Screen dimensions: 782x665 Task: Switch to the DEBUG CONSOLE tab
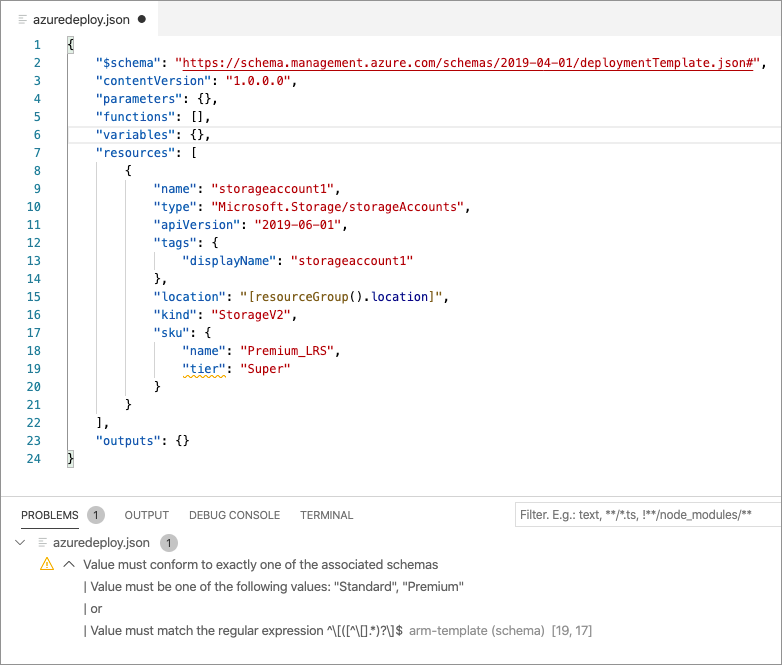coord(234,515)
